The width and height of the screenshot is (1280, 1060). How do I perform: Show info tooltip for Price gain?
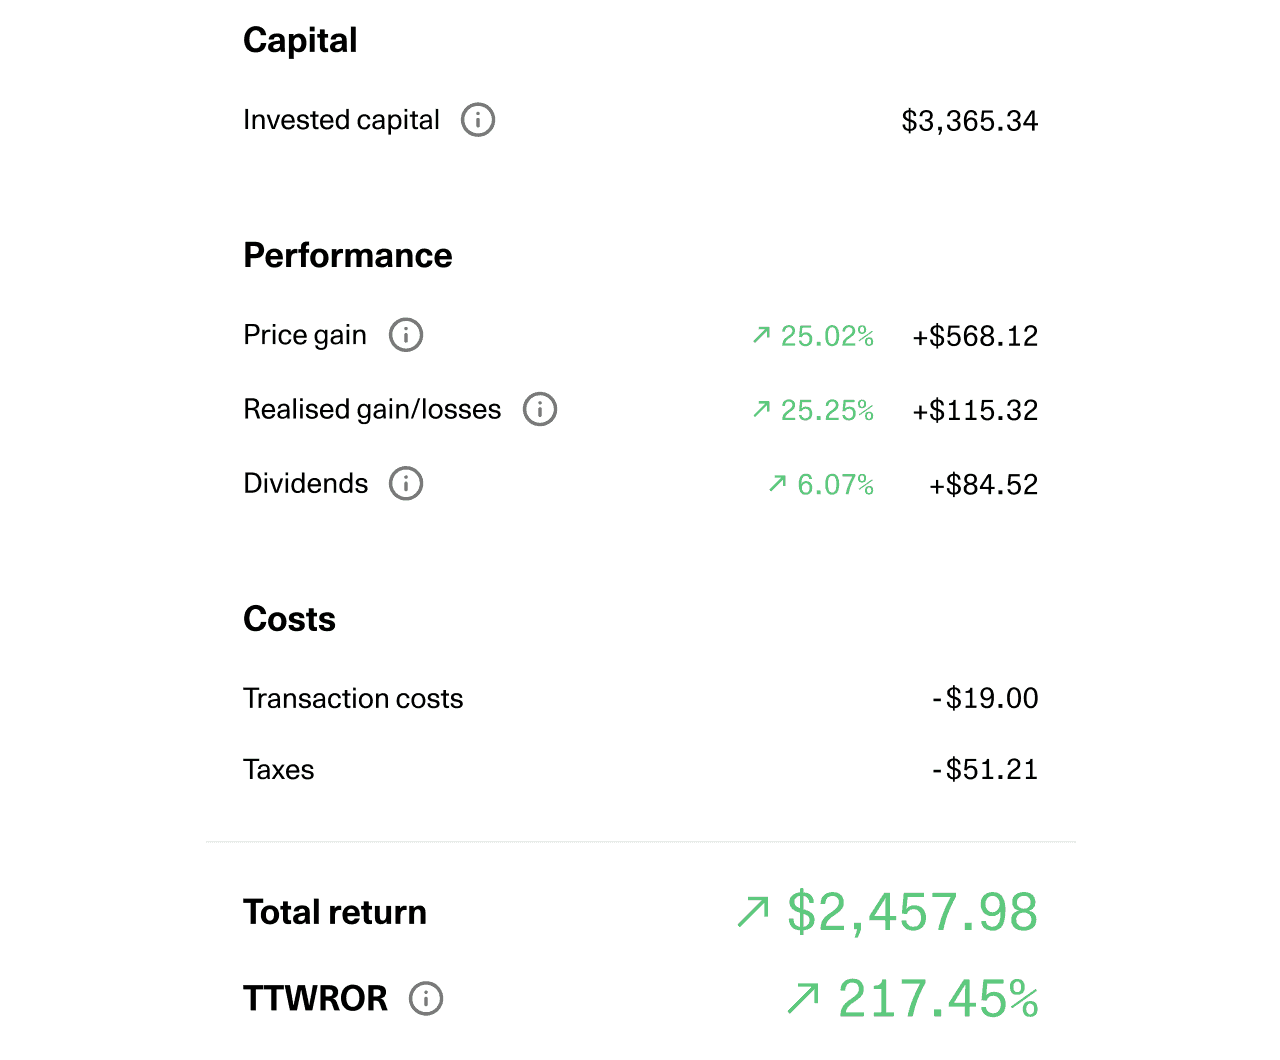[x=406, y=335]
